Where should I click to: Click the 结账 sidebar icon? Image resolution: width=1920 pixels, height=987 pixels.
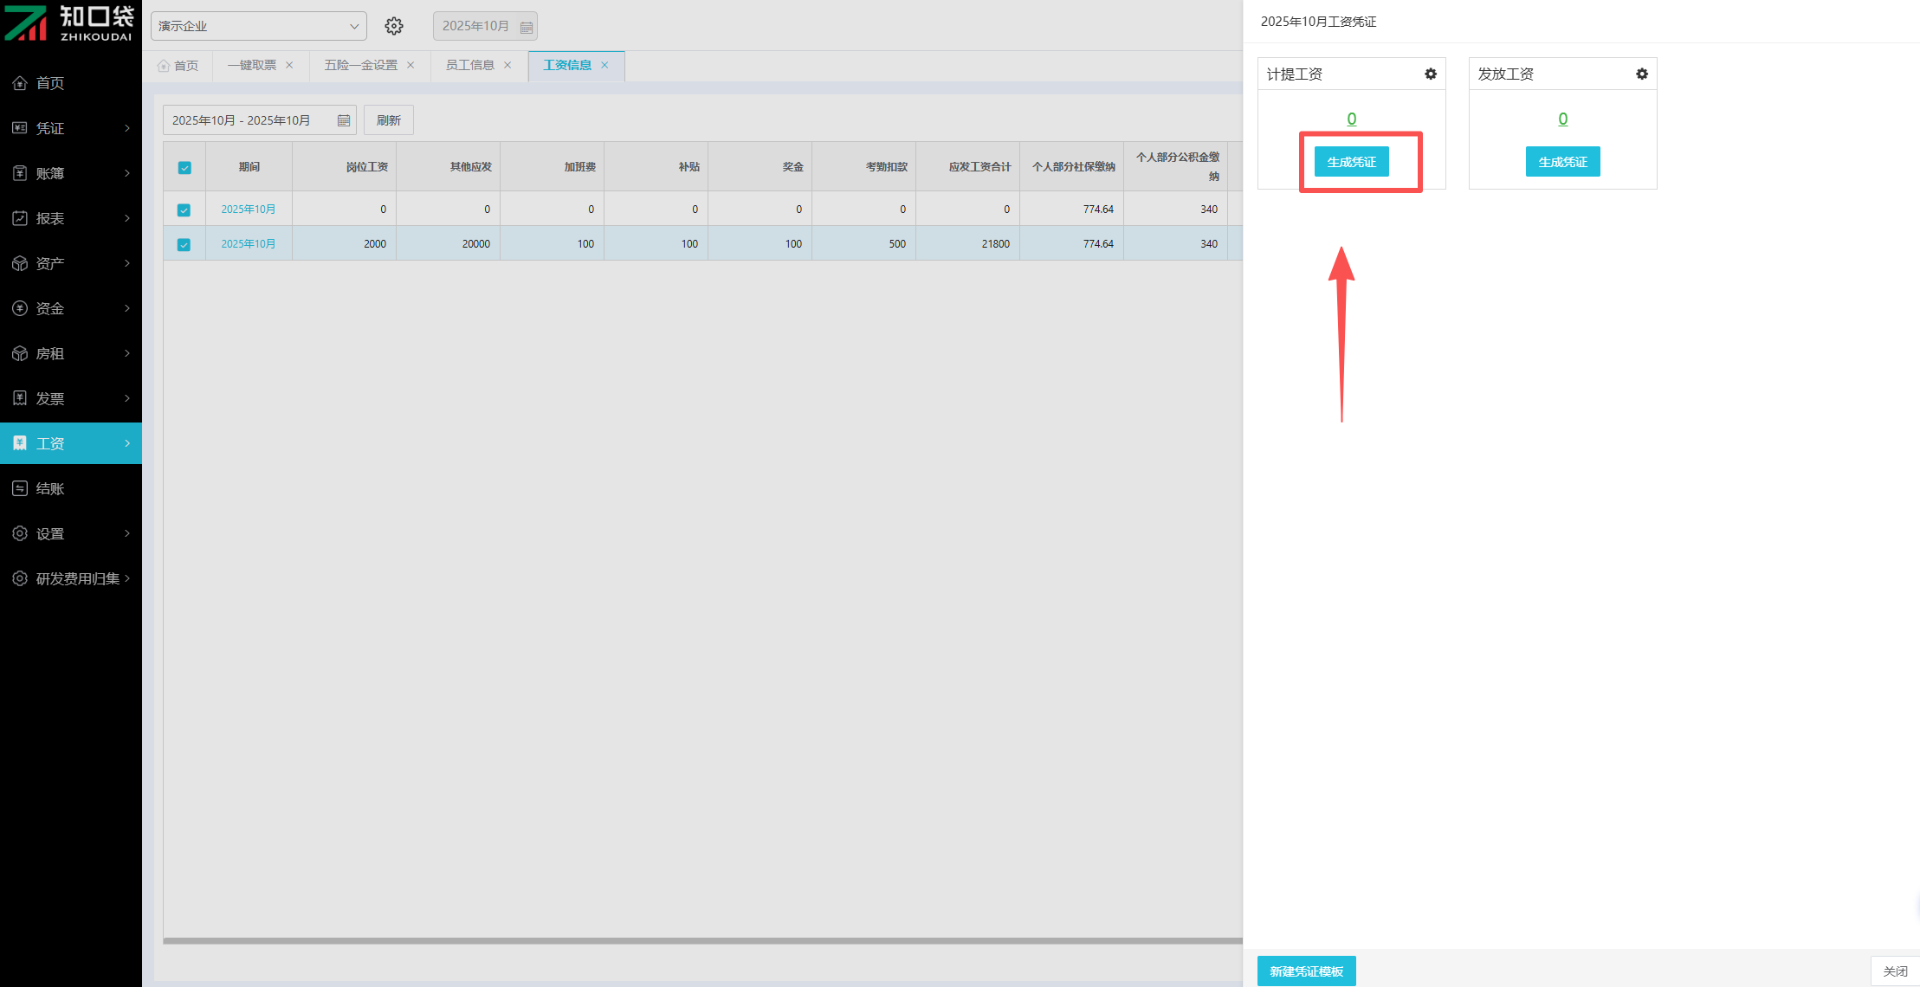pos(20,488)
